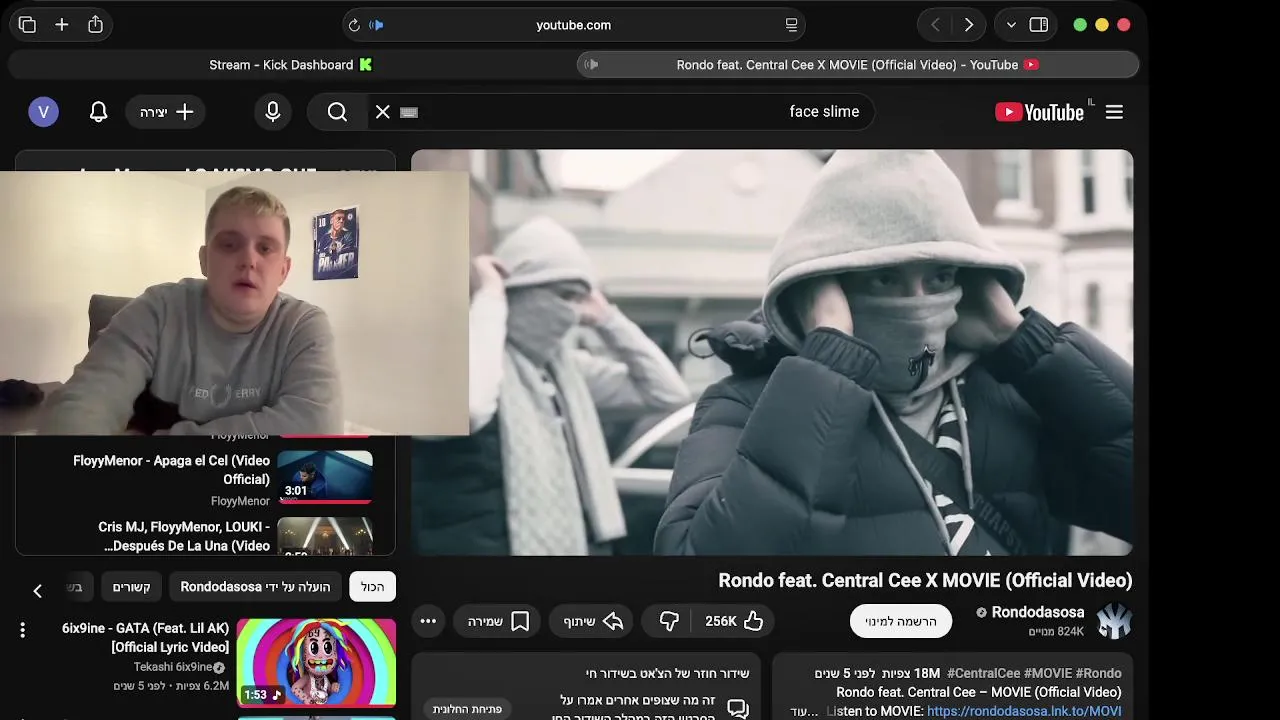Image resolution: width=1280 pixels, height=720 pixels.
Task: Click the #CentralCee hashtag
Action: click(984, 674)
